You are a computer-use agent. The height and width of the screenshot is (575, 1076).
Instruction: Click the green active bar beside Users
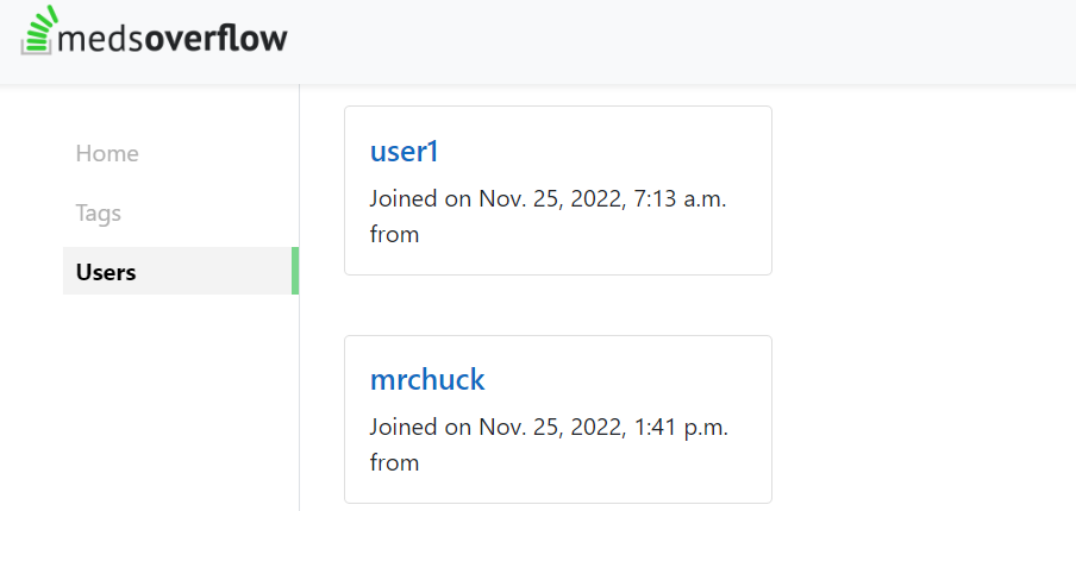295,271
